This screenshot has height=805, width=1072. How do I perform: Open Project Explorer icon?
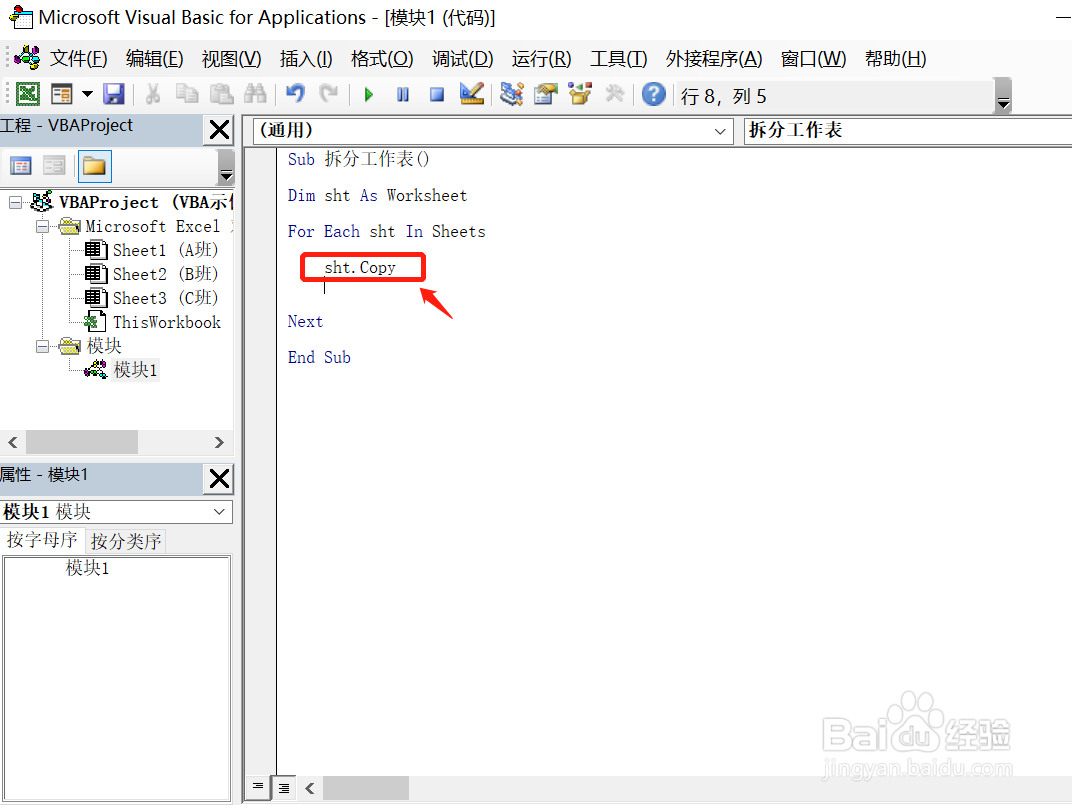point(511,94)
